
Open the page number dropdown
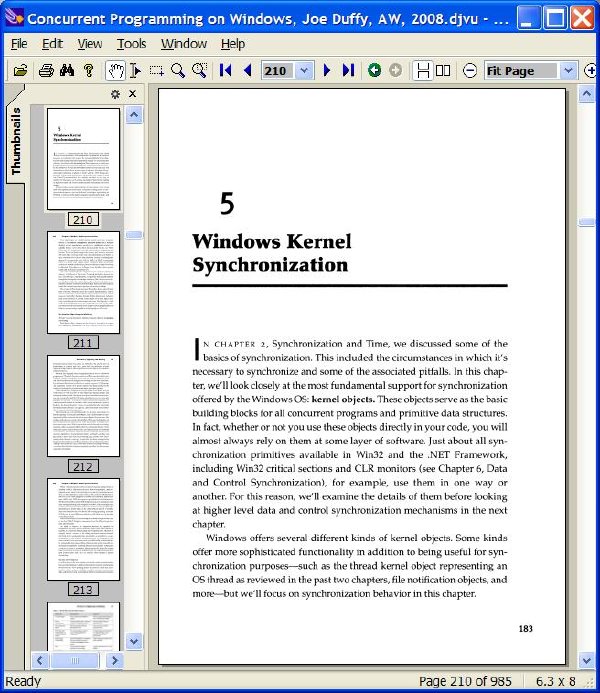click(304, 71)
